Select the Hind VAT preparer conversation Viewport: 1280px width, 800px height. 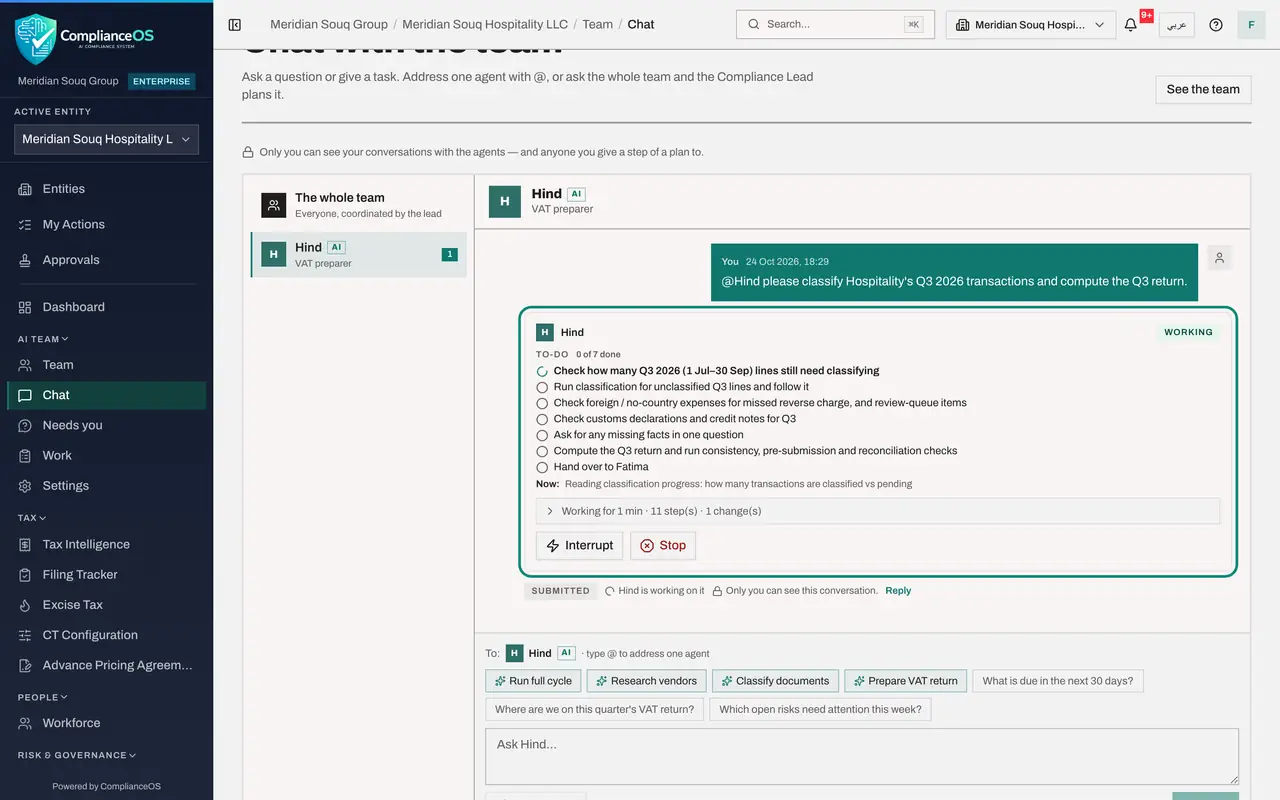tap(359, 255)
